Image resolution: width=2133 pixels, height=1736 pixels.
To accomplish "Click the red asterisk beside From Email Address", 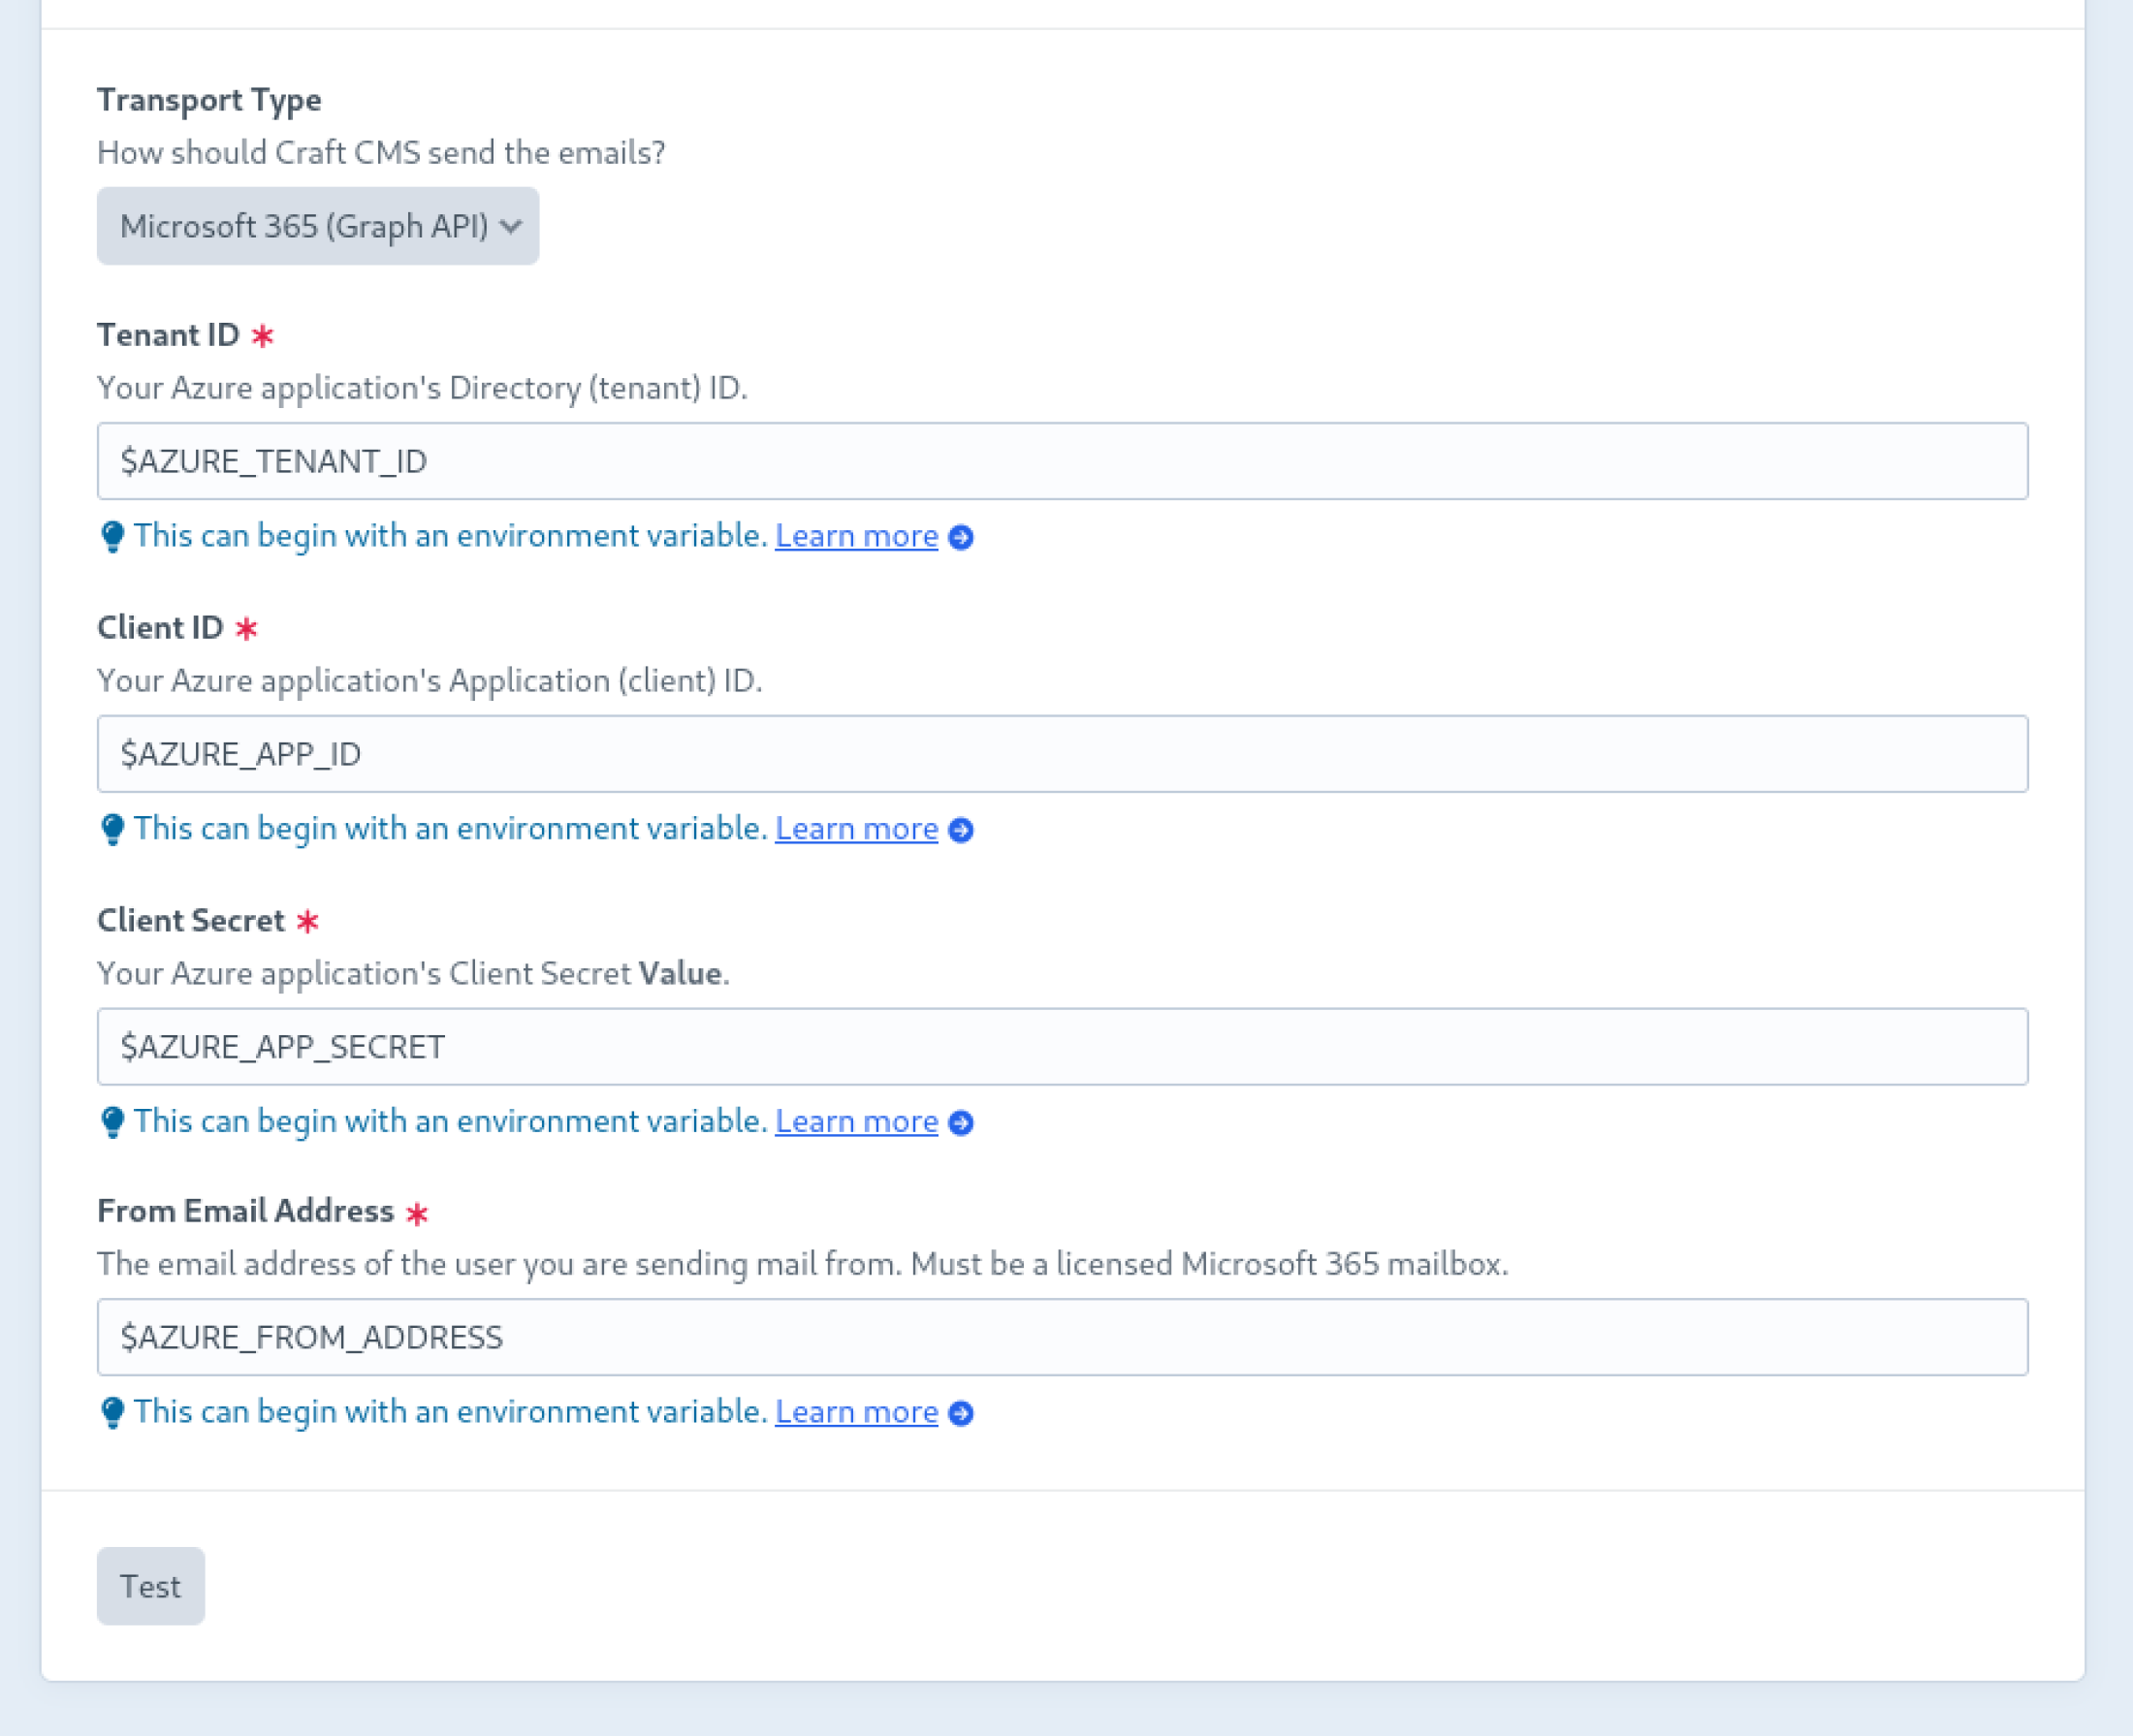I will (417, 1214).
